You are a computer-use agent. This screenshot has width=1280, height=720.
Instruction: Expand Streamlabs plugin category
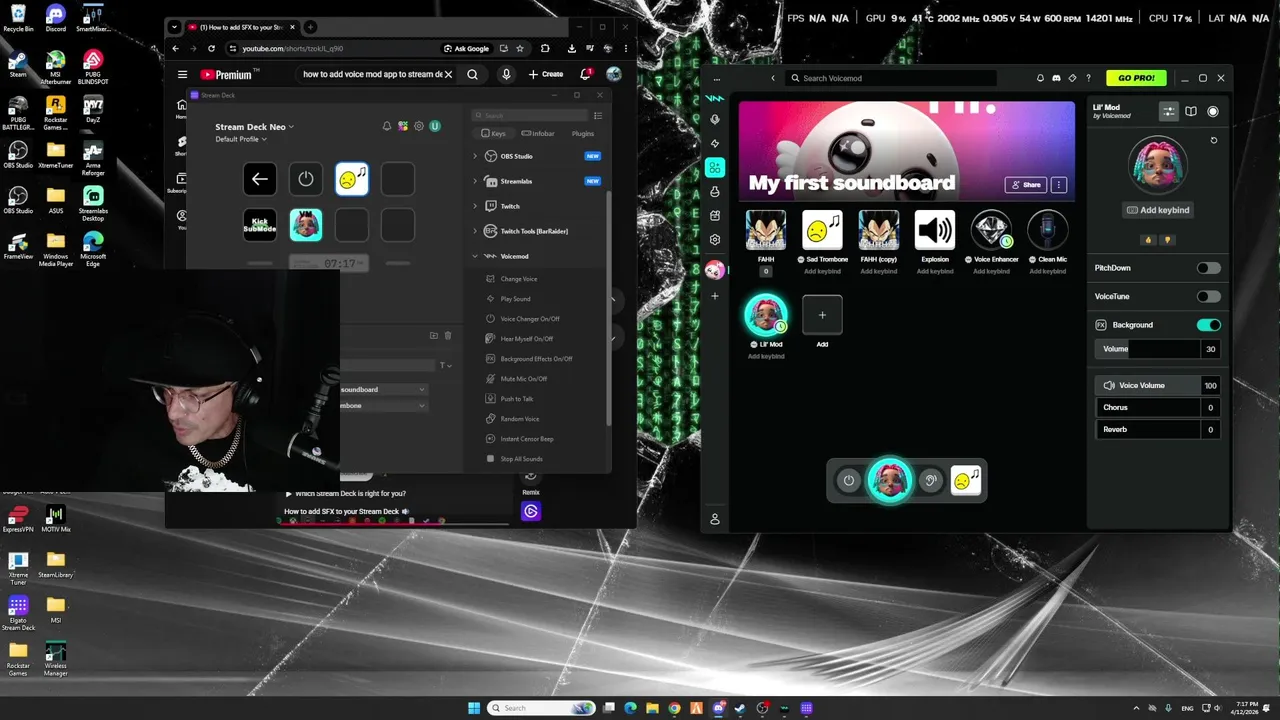(475, 181)
